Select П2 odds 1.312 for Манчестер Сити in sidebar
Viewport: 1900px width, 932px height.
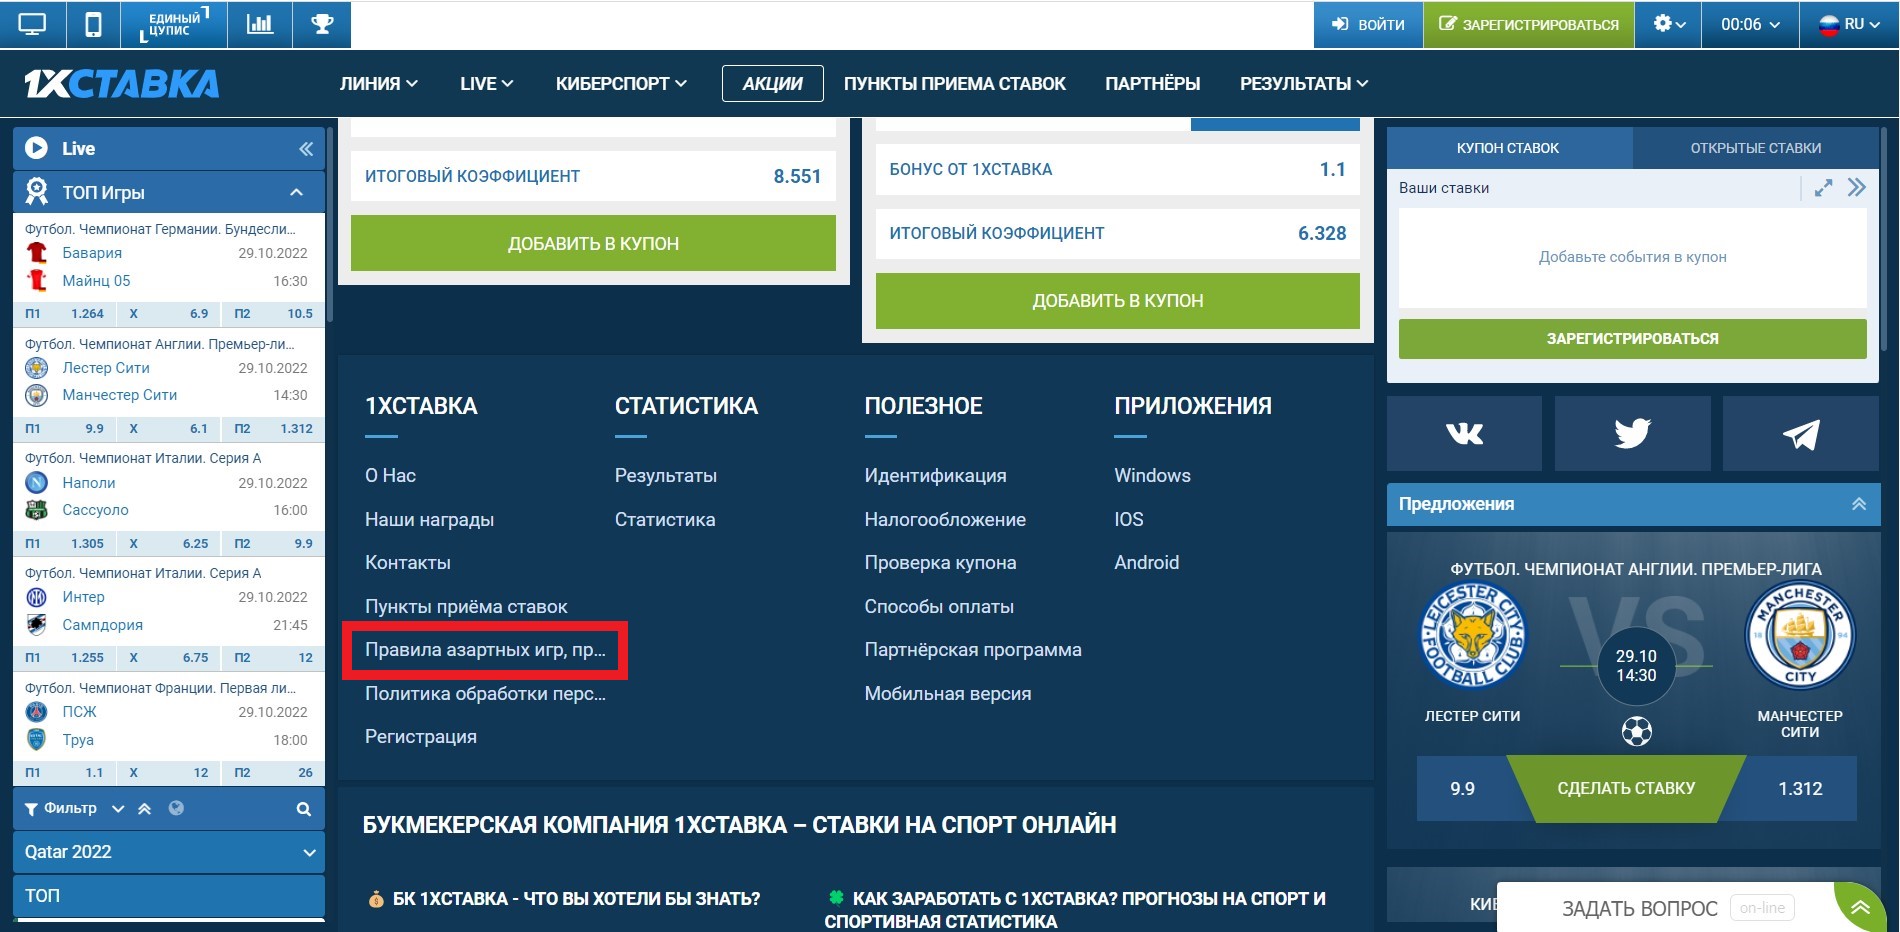pos(271,429)
